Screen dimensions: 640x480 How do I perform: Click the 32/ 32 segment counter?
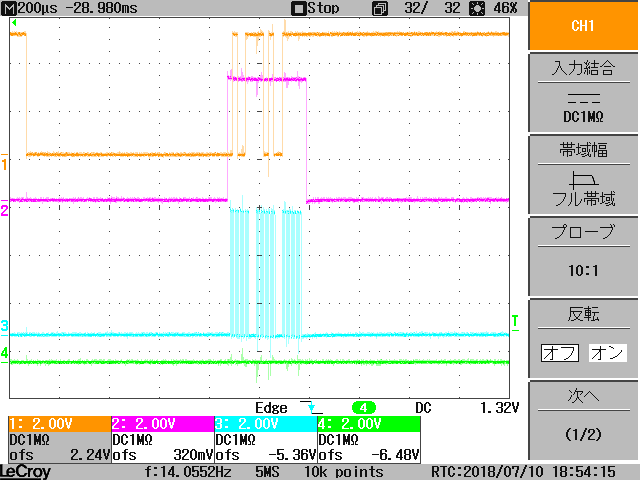click(x=432, y=8)
